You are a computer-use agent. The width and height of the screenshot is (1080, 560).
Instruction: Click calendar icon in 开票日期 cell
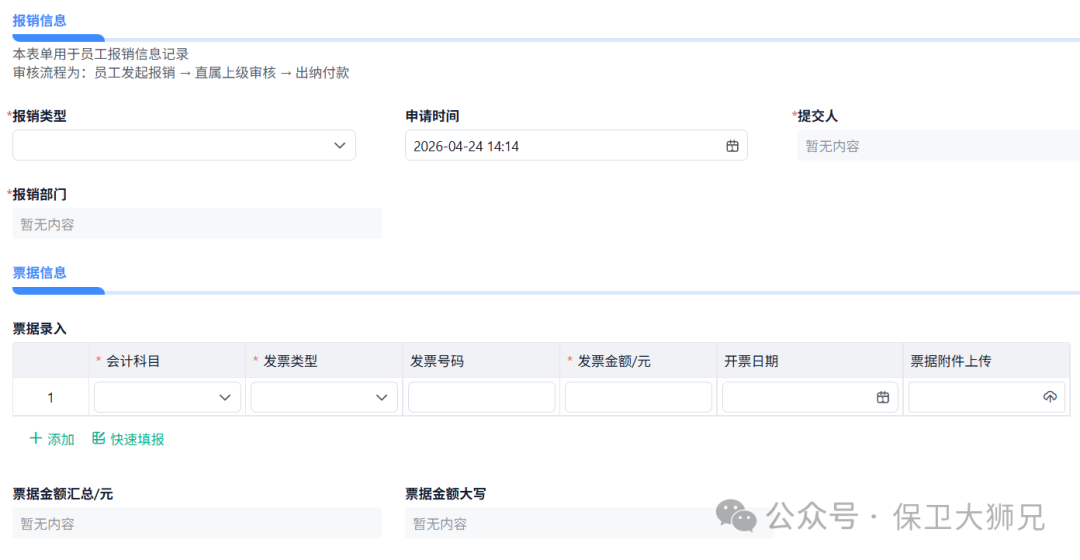(x=883, y=397)
